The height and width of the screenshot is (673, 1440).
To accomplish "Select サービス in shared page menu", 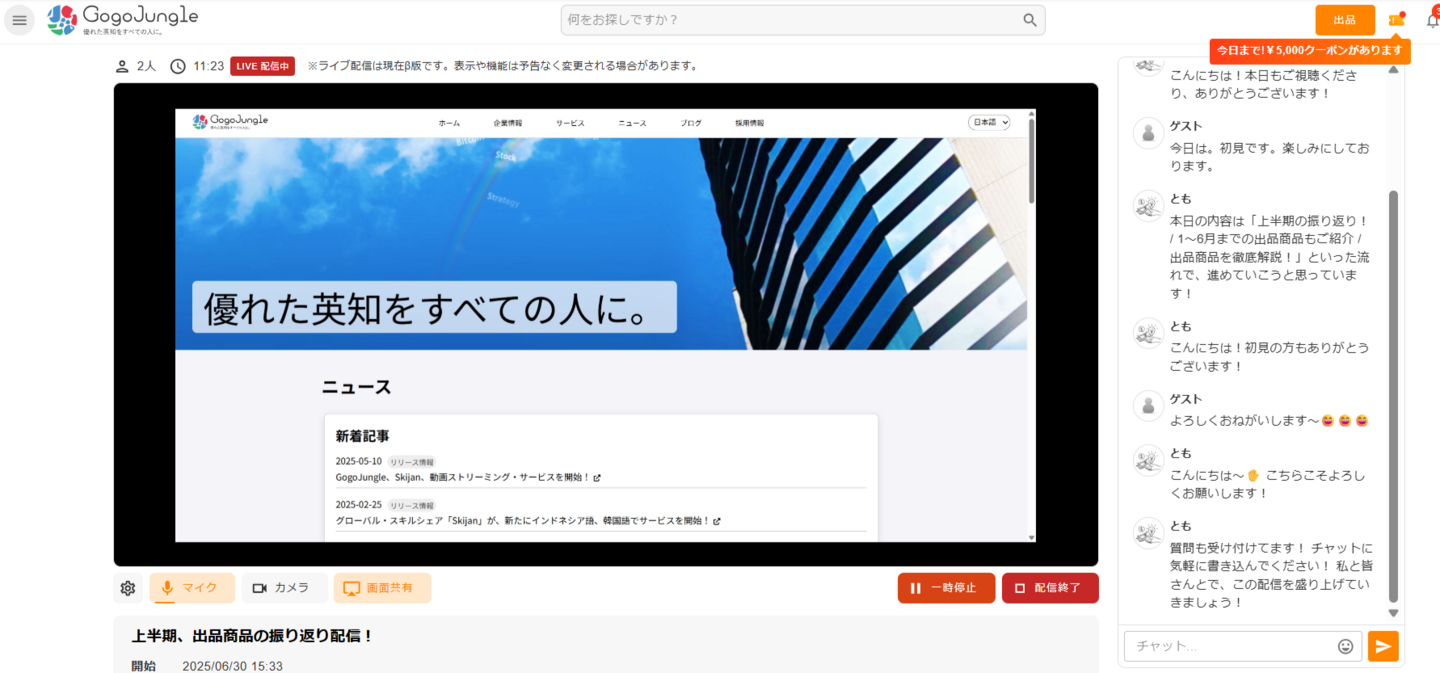I will point(570,123).
